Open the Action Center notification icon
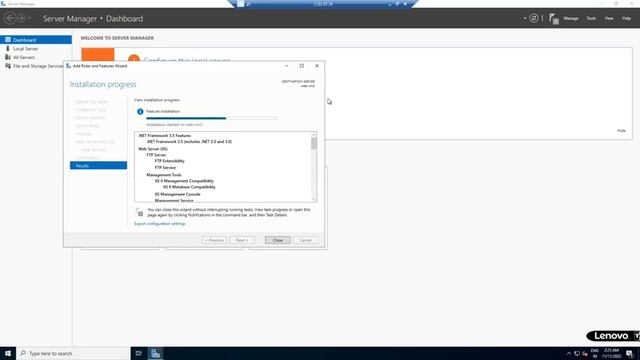Viewport: 640px width, 360px height. (x=629, y=353)
